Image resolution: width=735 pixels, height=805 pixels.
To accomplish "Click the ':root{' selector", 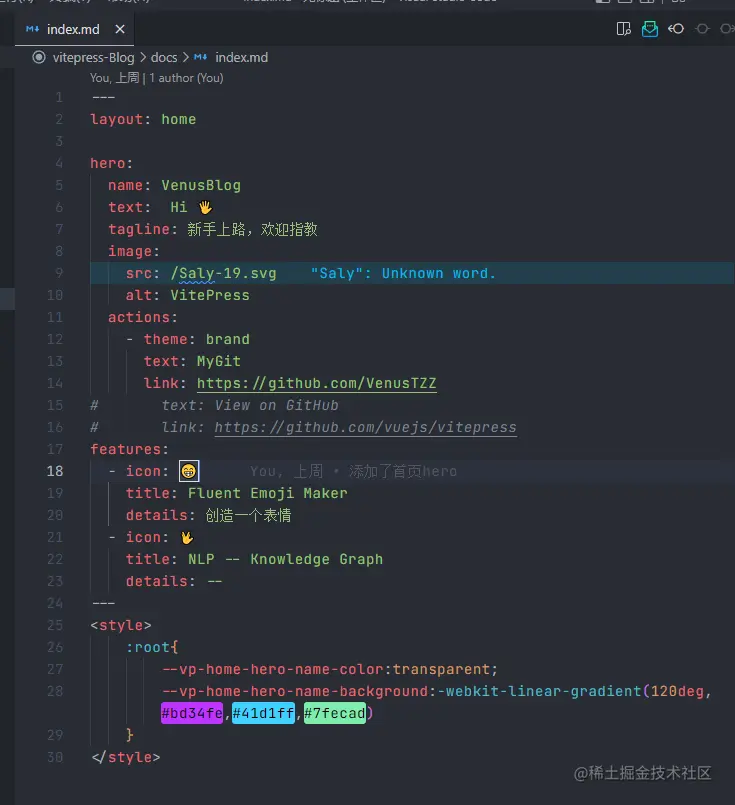I will click(152, 647).
